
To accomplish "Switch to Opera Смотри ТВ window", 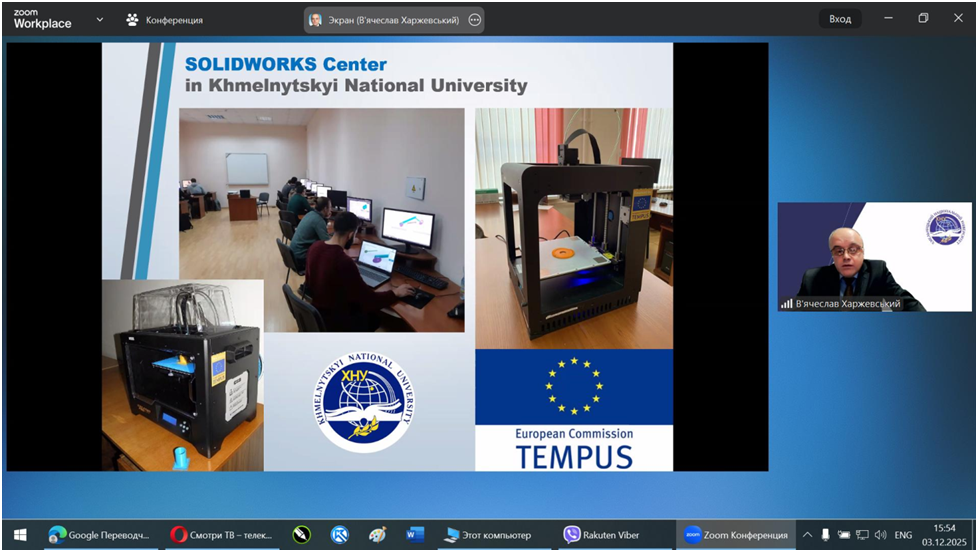I will coord(220,535).
